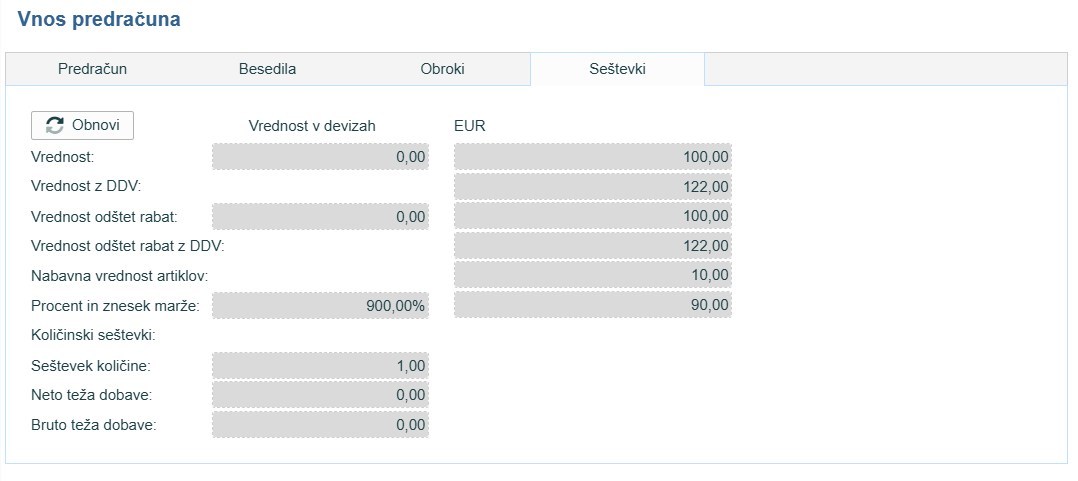Click the refresh icon in Obnovi button
This screenshot has height=481, width=1078.
[55, 125]
